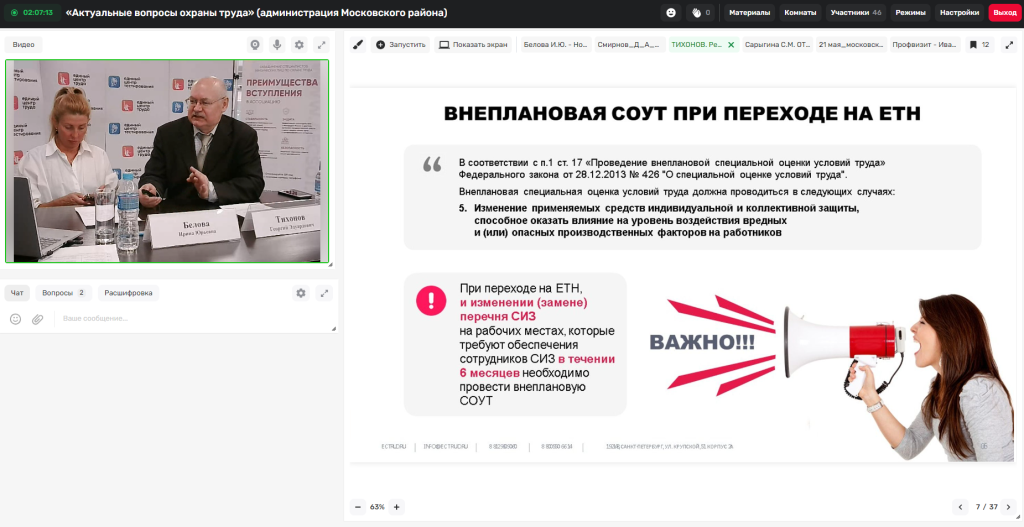Open the emoji reactions icon in top bar
Screen dimensions: 1024x527
[x=671, y=12]
